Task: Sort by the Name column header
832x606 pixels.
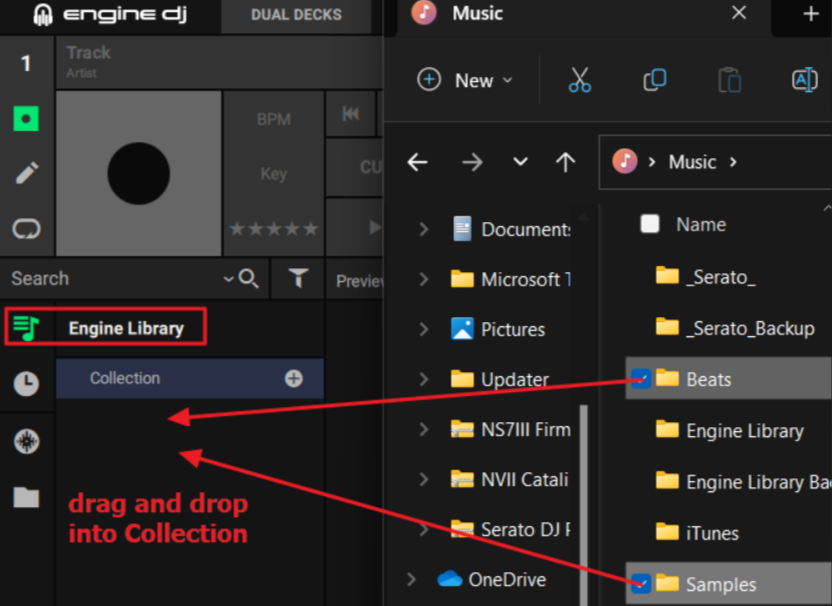Action: point(700,224)
